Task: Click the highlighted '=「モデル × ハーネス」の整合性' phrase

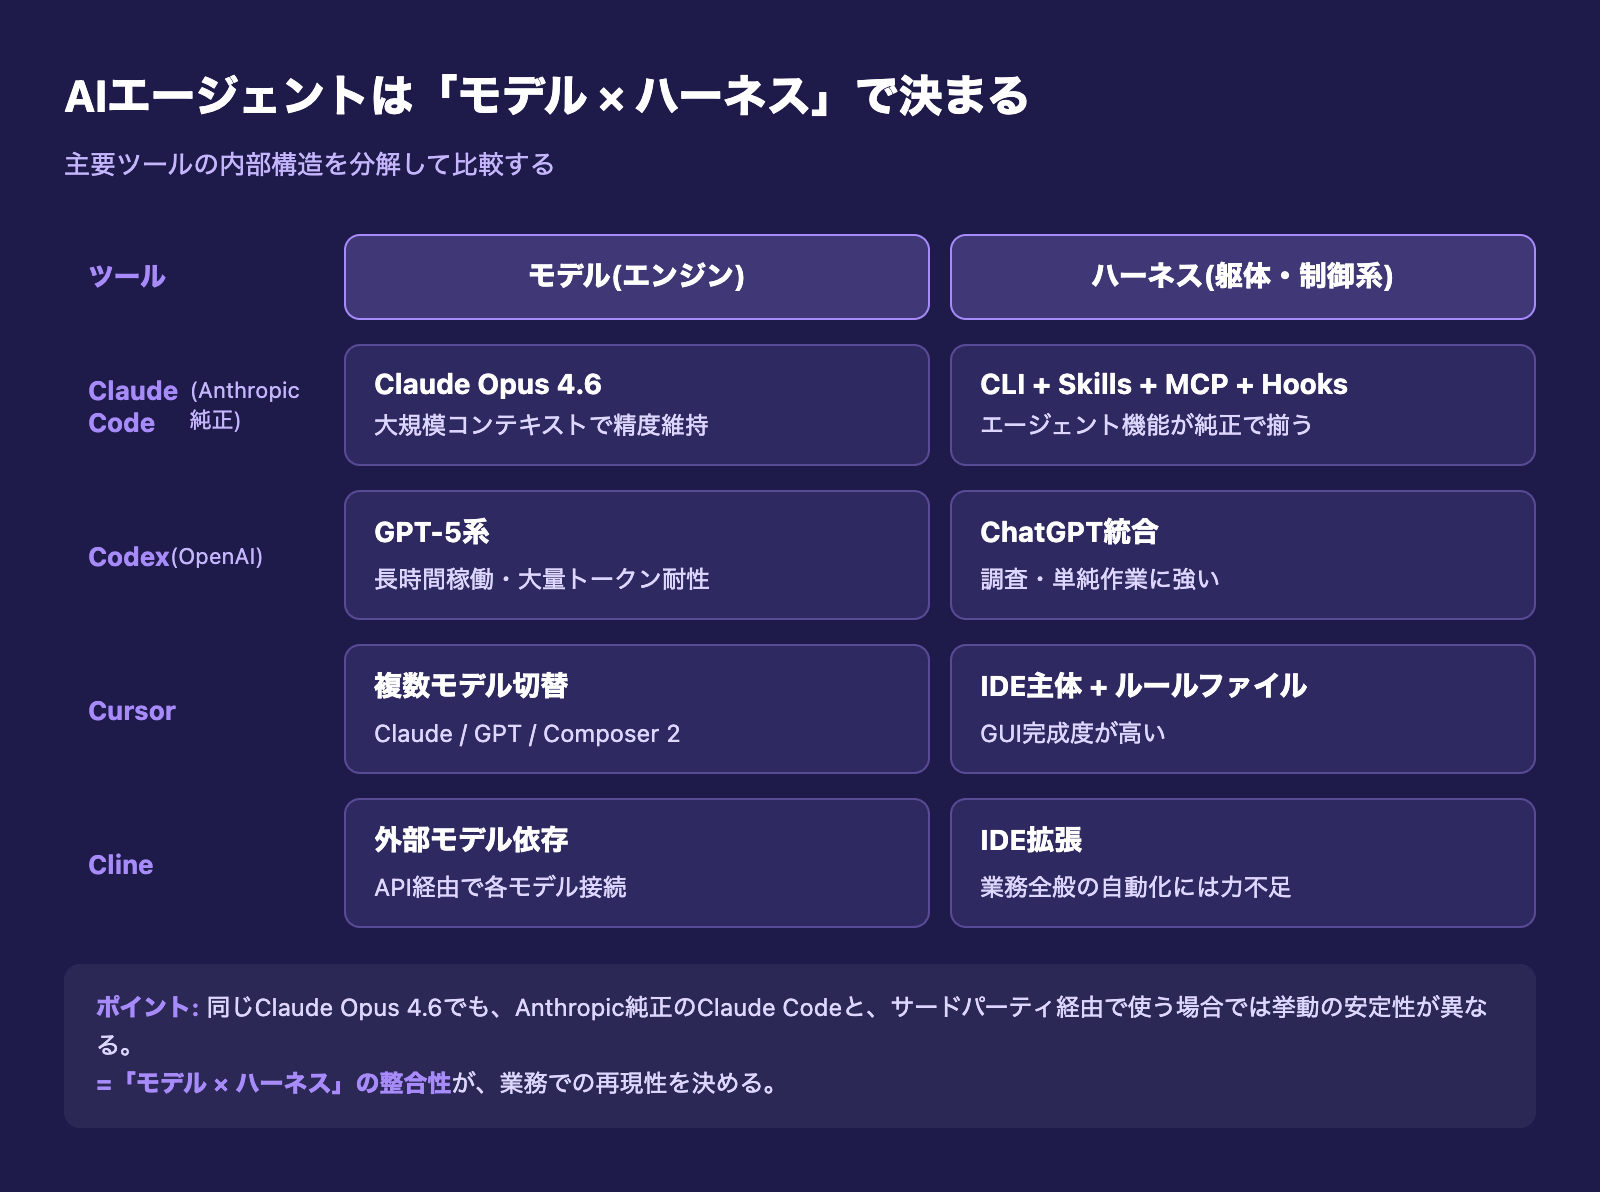Action: 274,1083
